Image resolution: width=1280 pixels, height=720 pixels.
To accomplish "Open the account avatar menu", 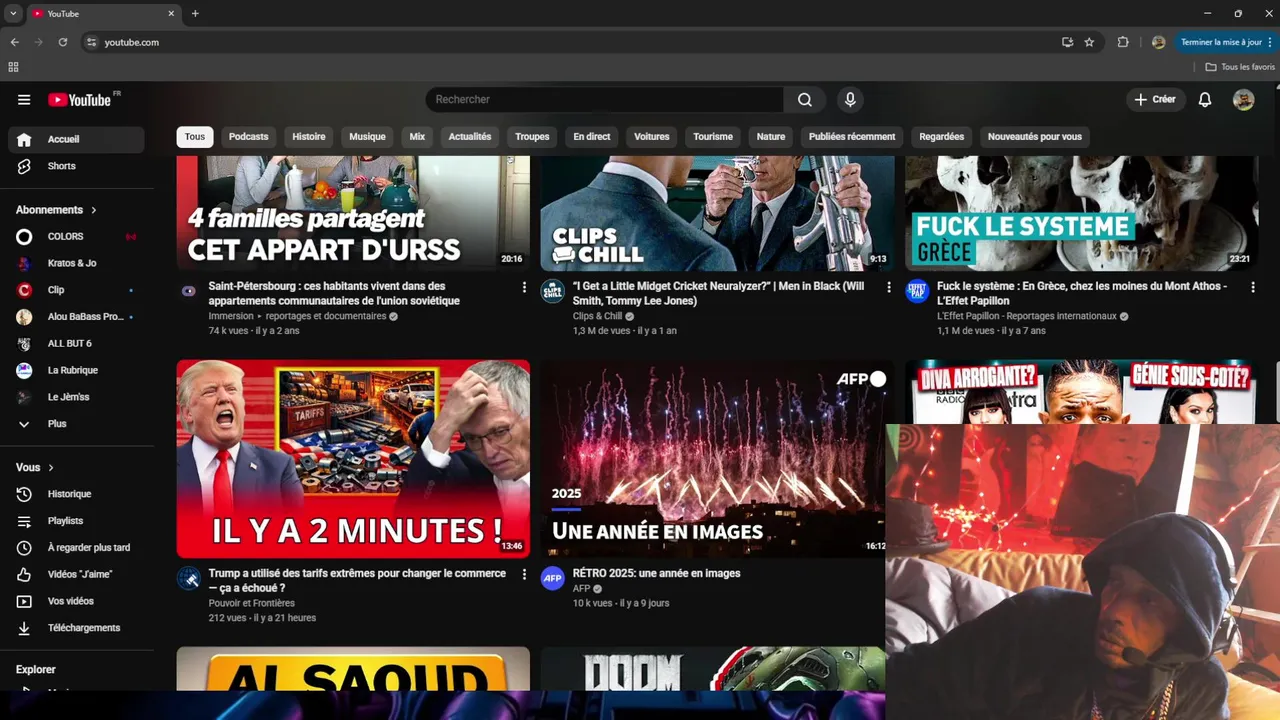I will click(1243, 100).
